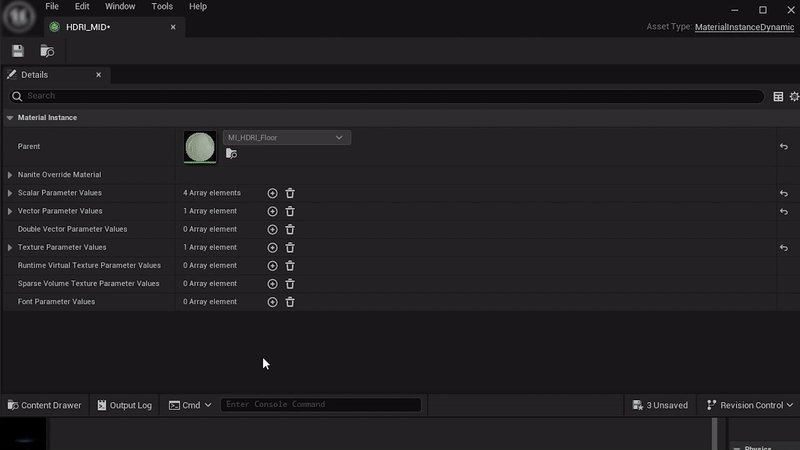Add element to Texture Parameter Values
The height and width of the screenshot is (450, 800).
[272, 247]
